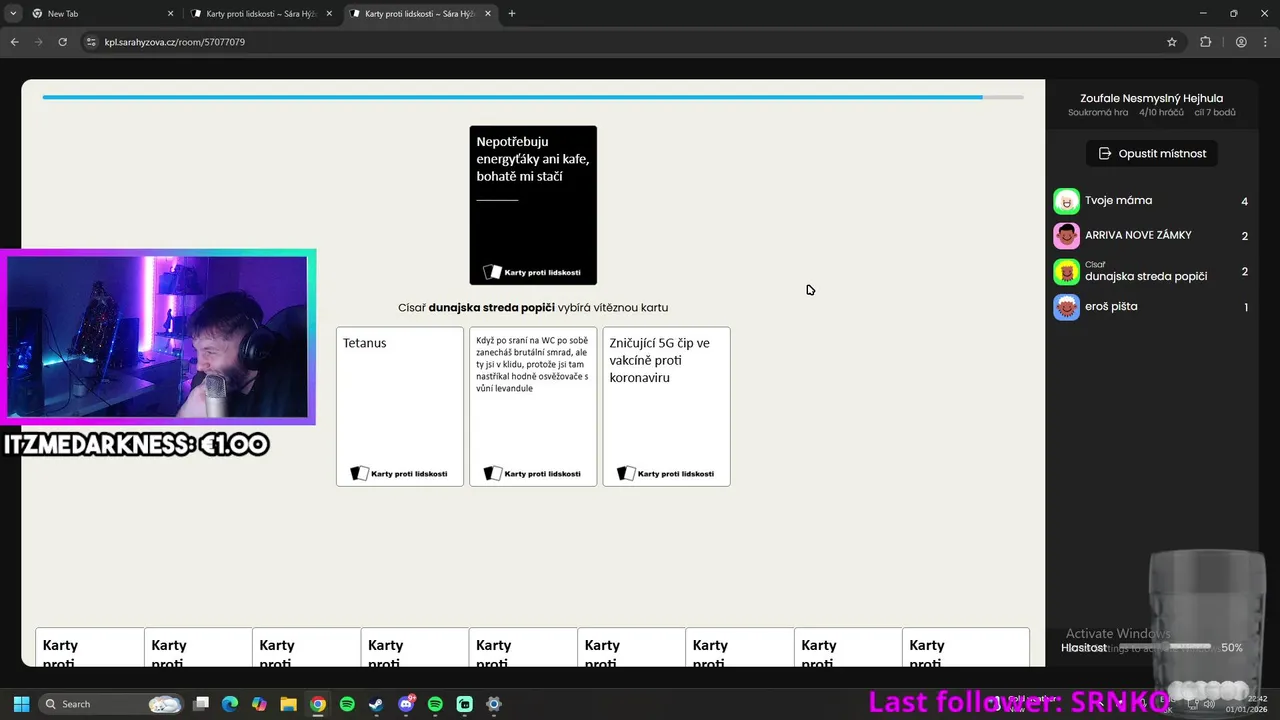
Task: Choose the lavender air freshener WC card
Action: click(533, 406)
